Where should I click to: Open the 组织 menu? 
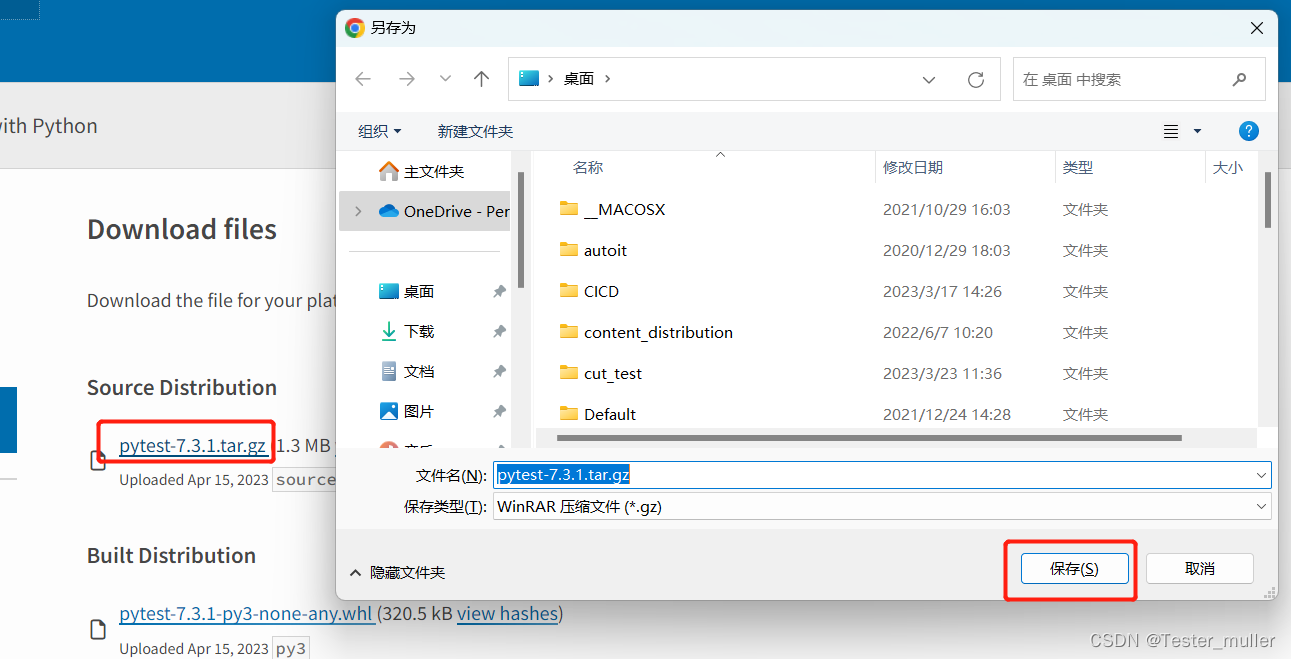(x=379, y=131)
